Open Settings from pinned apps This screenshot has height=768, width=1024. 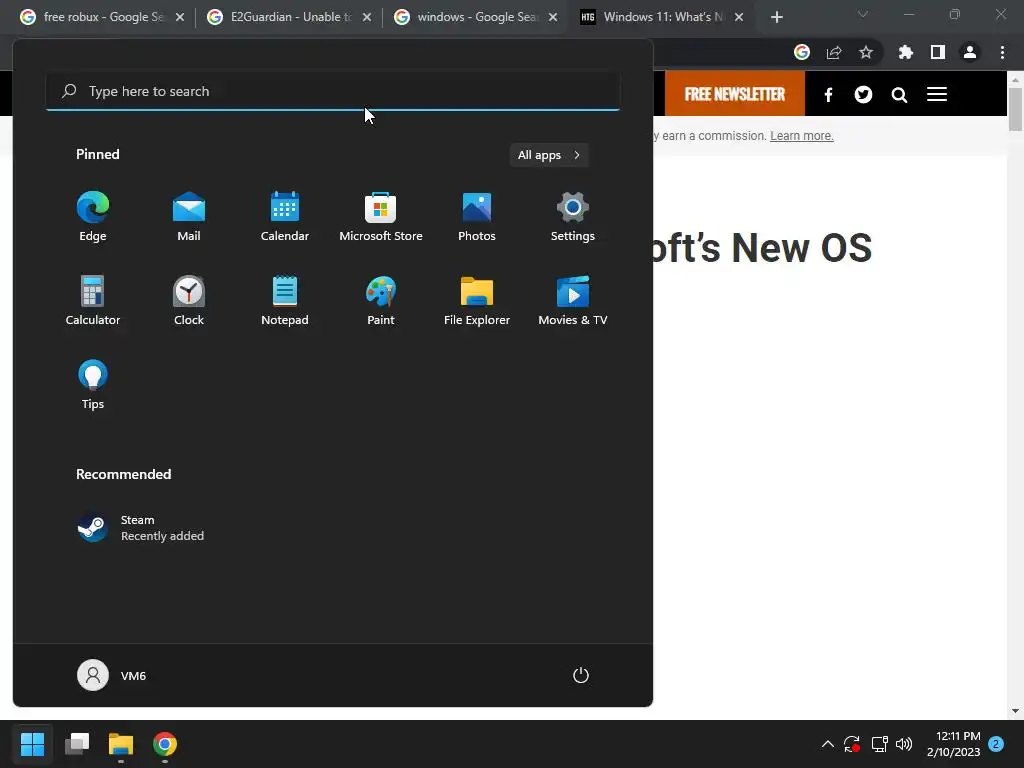coord(573,217)
